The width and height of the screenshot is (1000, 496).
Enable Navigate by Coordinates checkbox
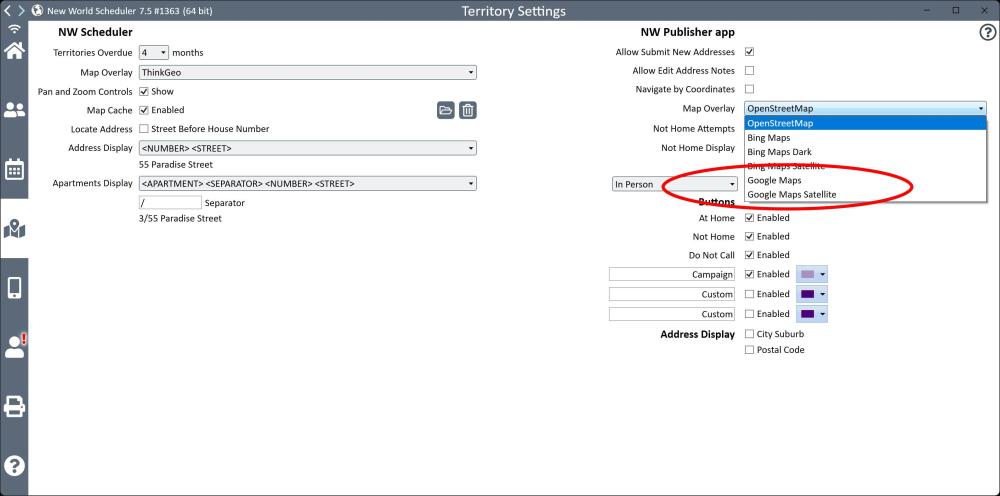tap(749, 90)
